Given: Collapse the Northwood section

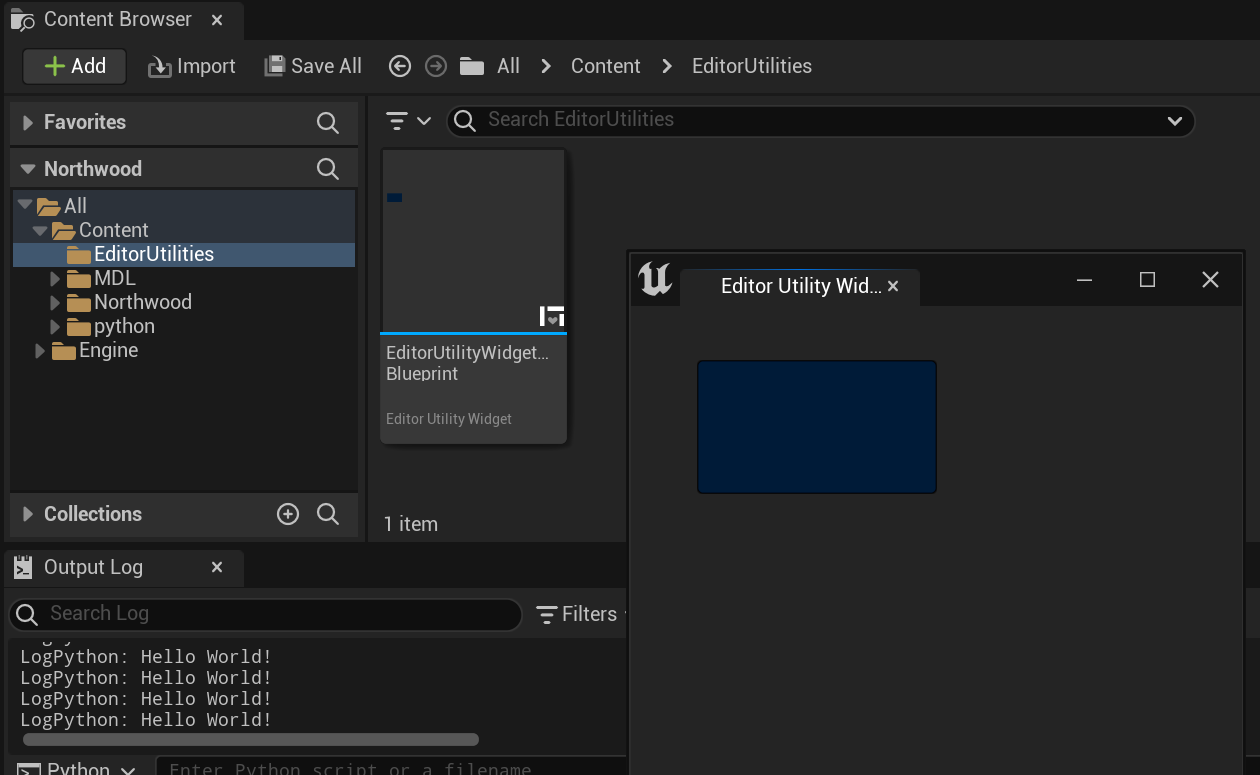Looking at the screenshot, I should (x=27, y=169).
